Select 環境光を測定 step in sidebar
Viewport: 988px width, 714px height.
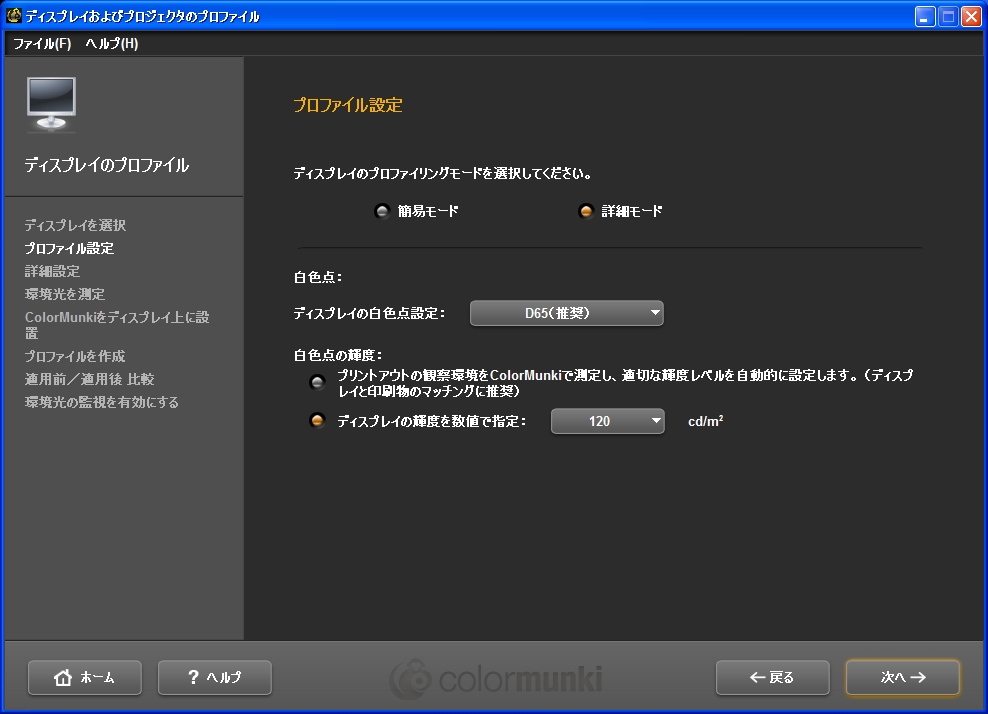coord(65,294)
